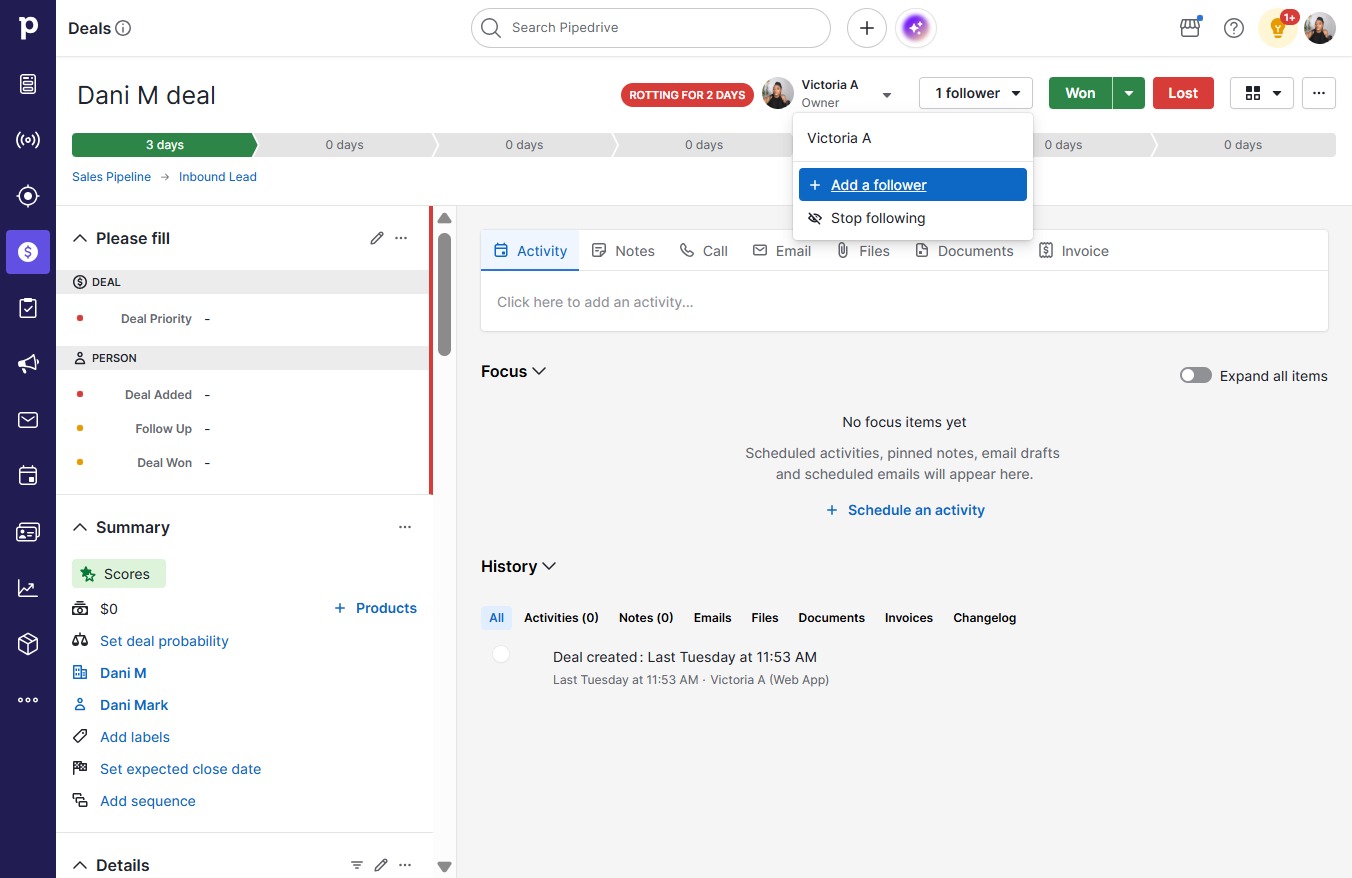This screenshot has width=1352, height=878.
Task: Switch to the Call tab
Action: (x=704, y=251)
